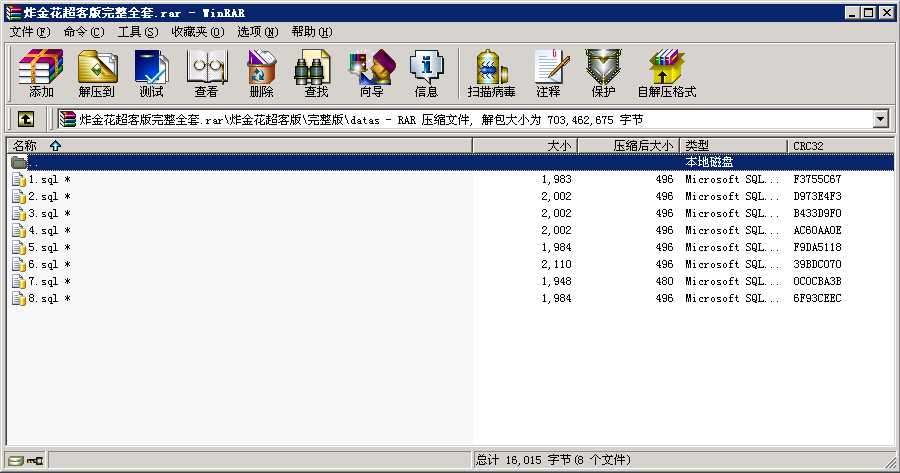Viewport: 900px width, 473px height.
Task: Select the 4.sql file icon
Action: tap(19, 231)
